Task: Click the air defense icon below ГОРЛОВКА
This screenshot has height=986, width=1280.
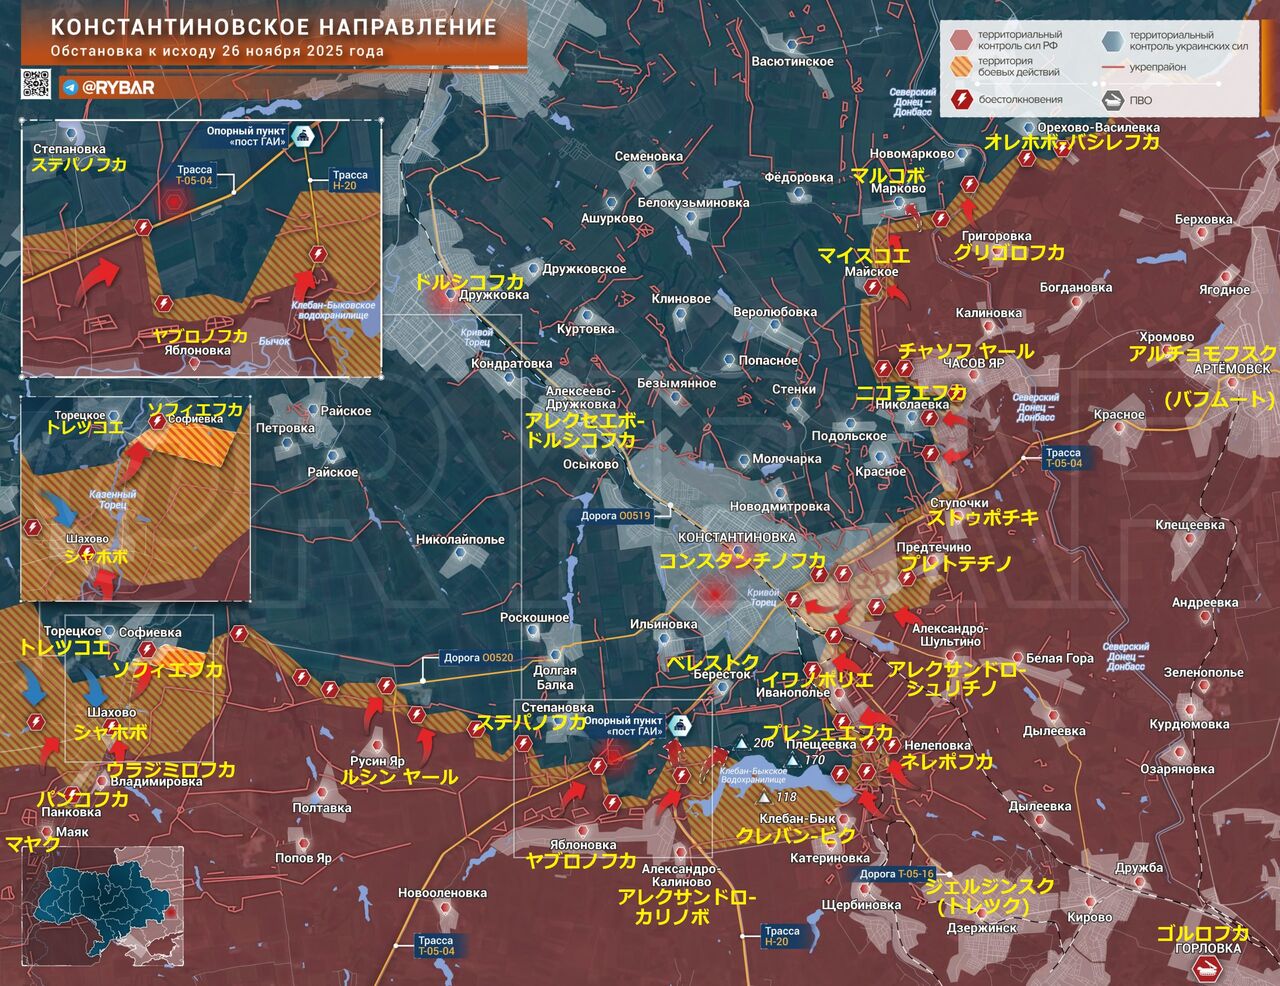Action: (x=1208, y=967)
